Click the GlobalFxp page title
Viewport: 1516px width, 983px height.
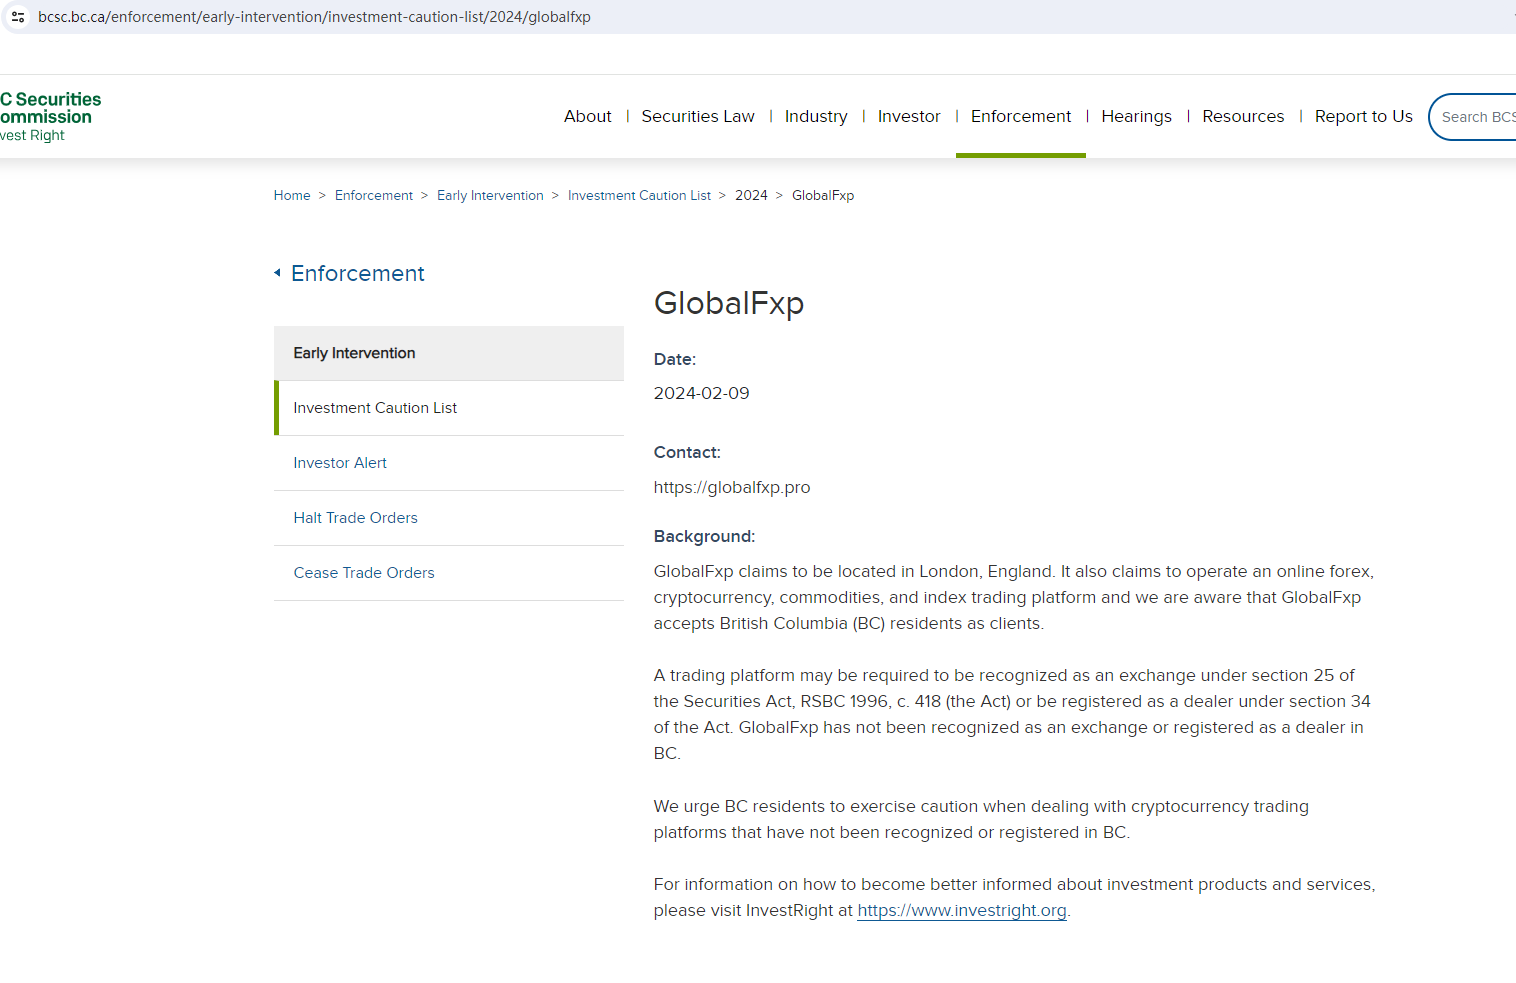[729, 303]
